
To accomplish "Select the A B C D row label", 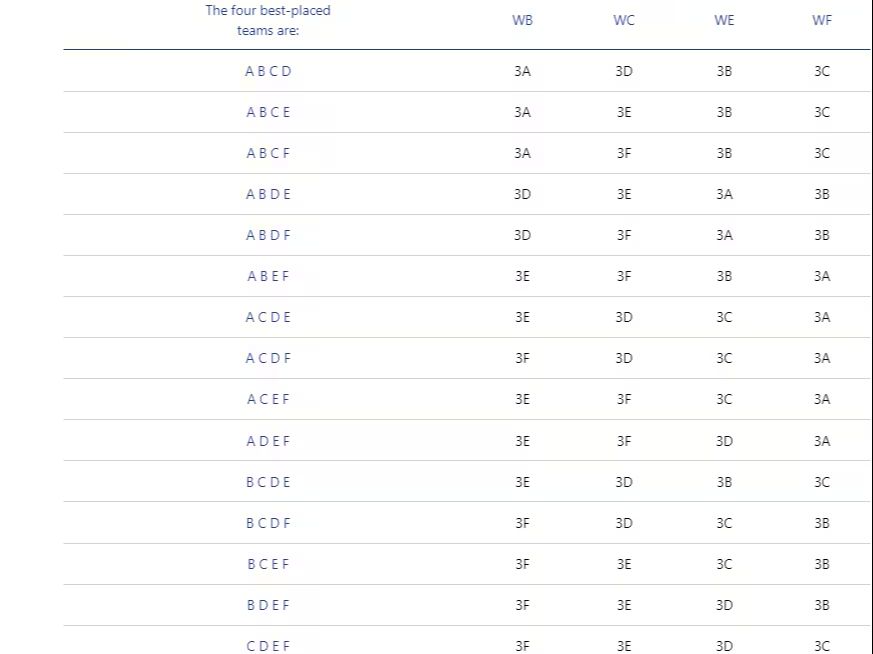I will click(x=268, y=71).
